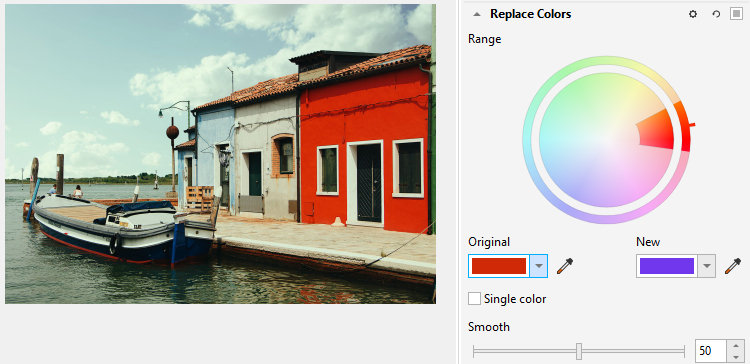Click the Smooth slider handle
The image size is (750, 364).
[x=579, y=351]
